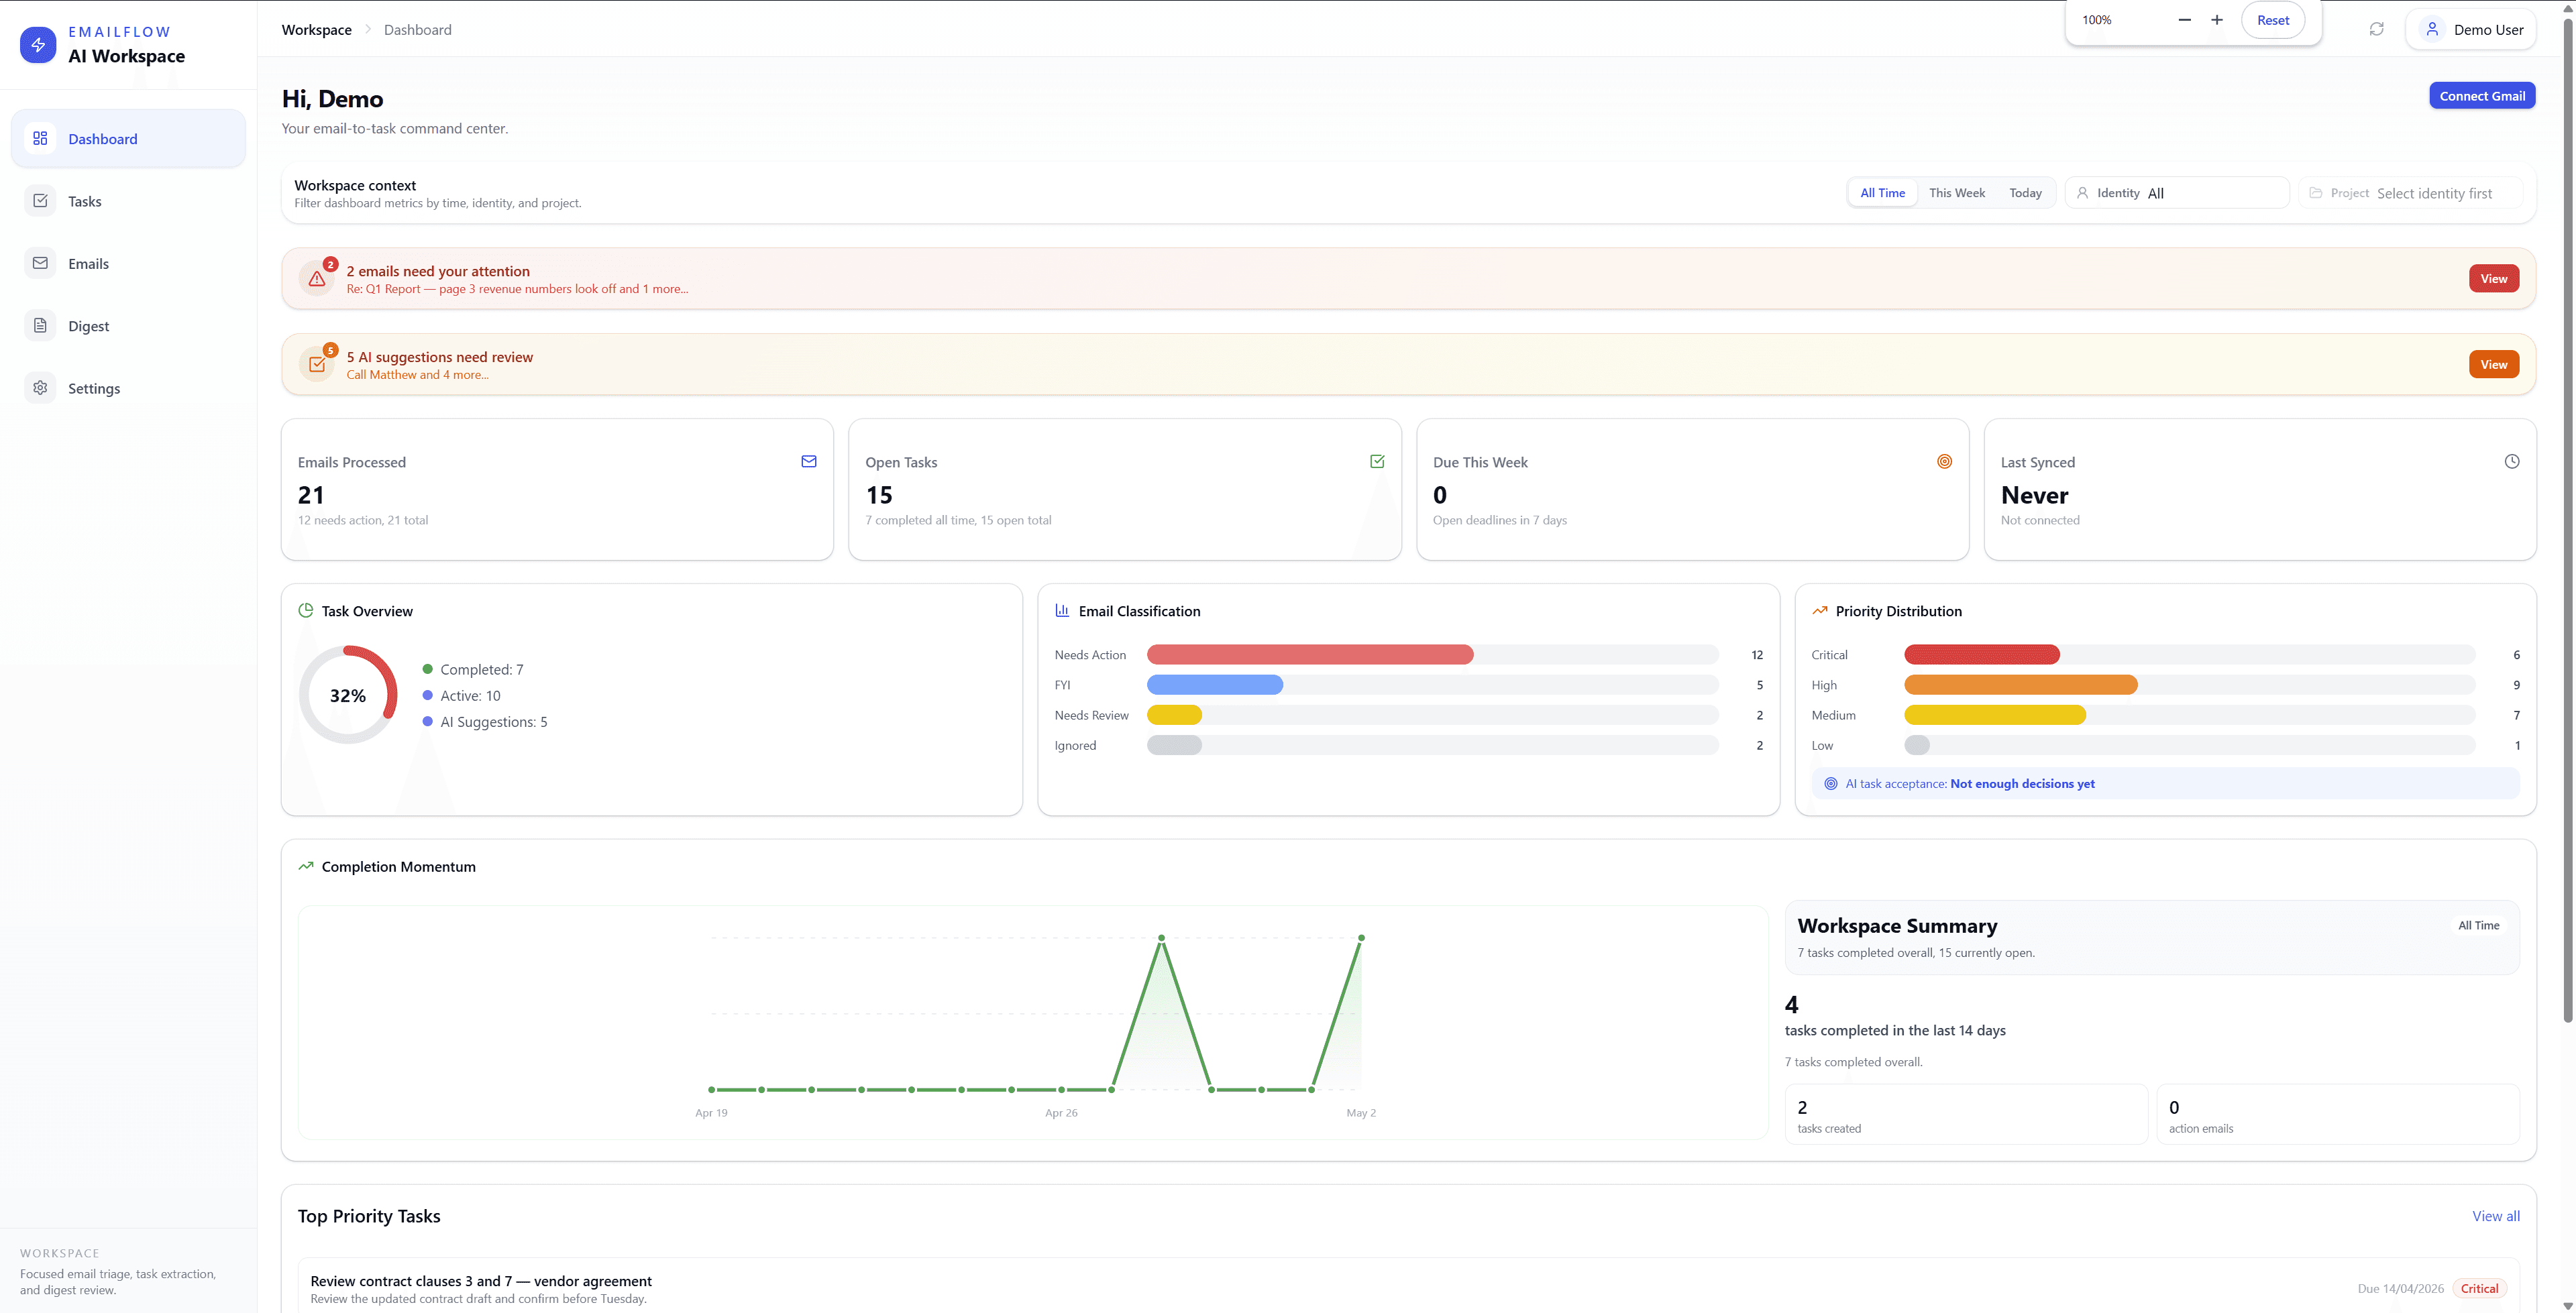Open the Project dropdown selector
This screenshot has width=2576, height=1313.
tap(2410, 193)
